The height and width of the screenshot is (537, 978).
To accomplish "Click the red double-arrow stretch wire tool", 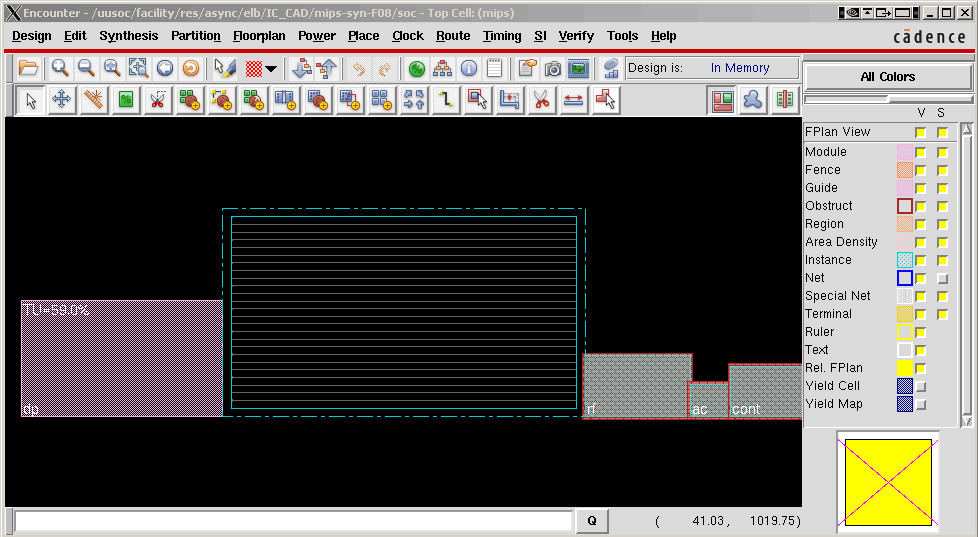I will [x=573, y=100].
